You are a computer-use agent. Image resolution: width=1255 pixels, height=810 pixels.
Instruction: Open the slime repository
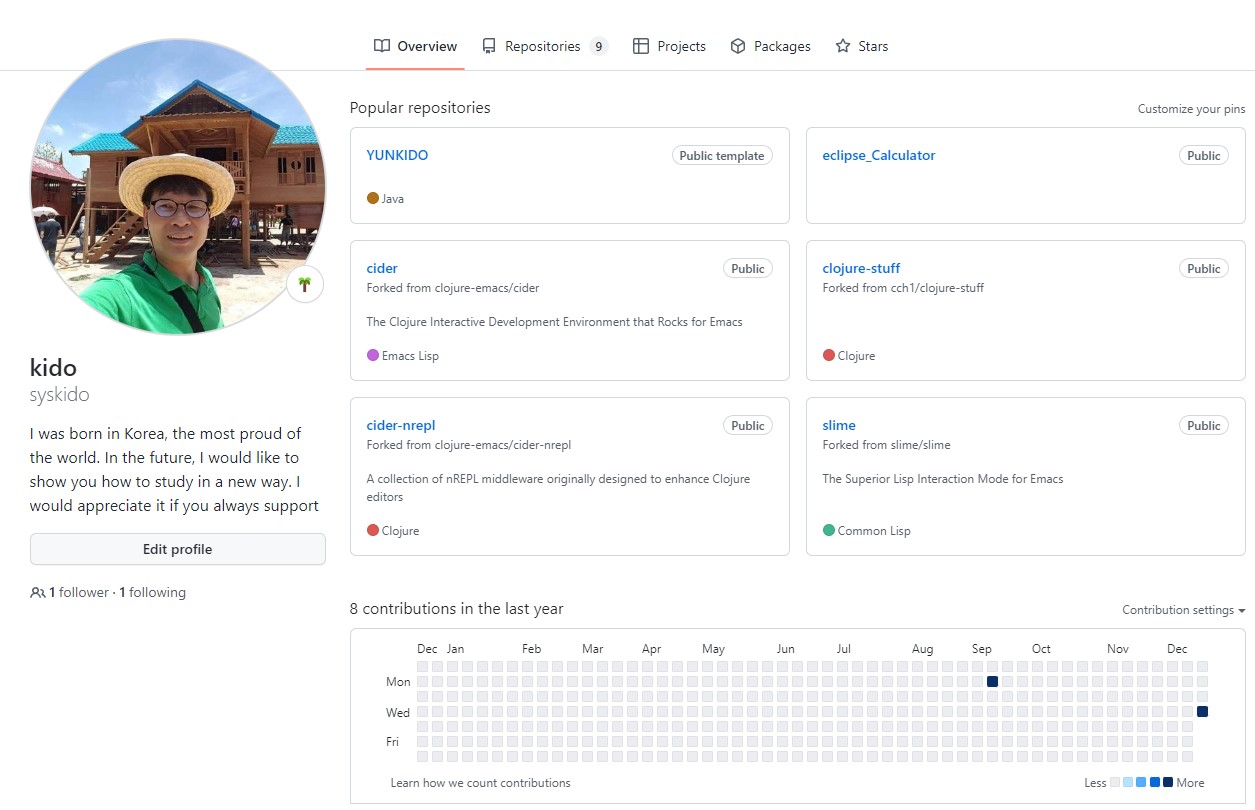pos(839,425)
